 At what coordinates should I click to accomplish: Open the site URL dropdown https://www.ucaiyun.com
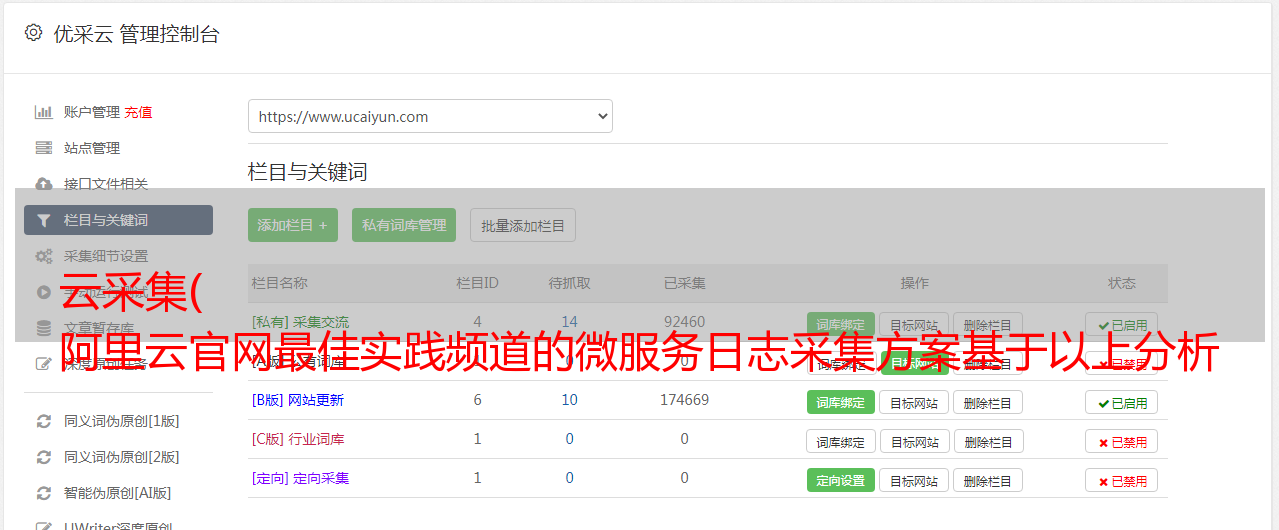click(430, 116)
